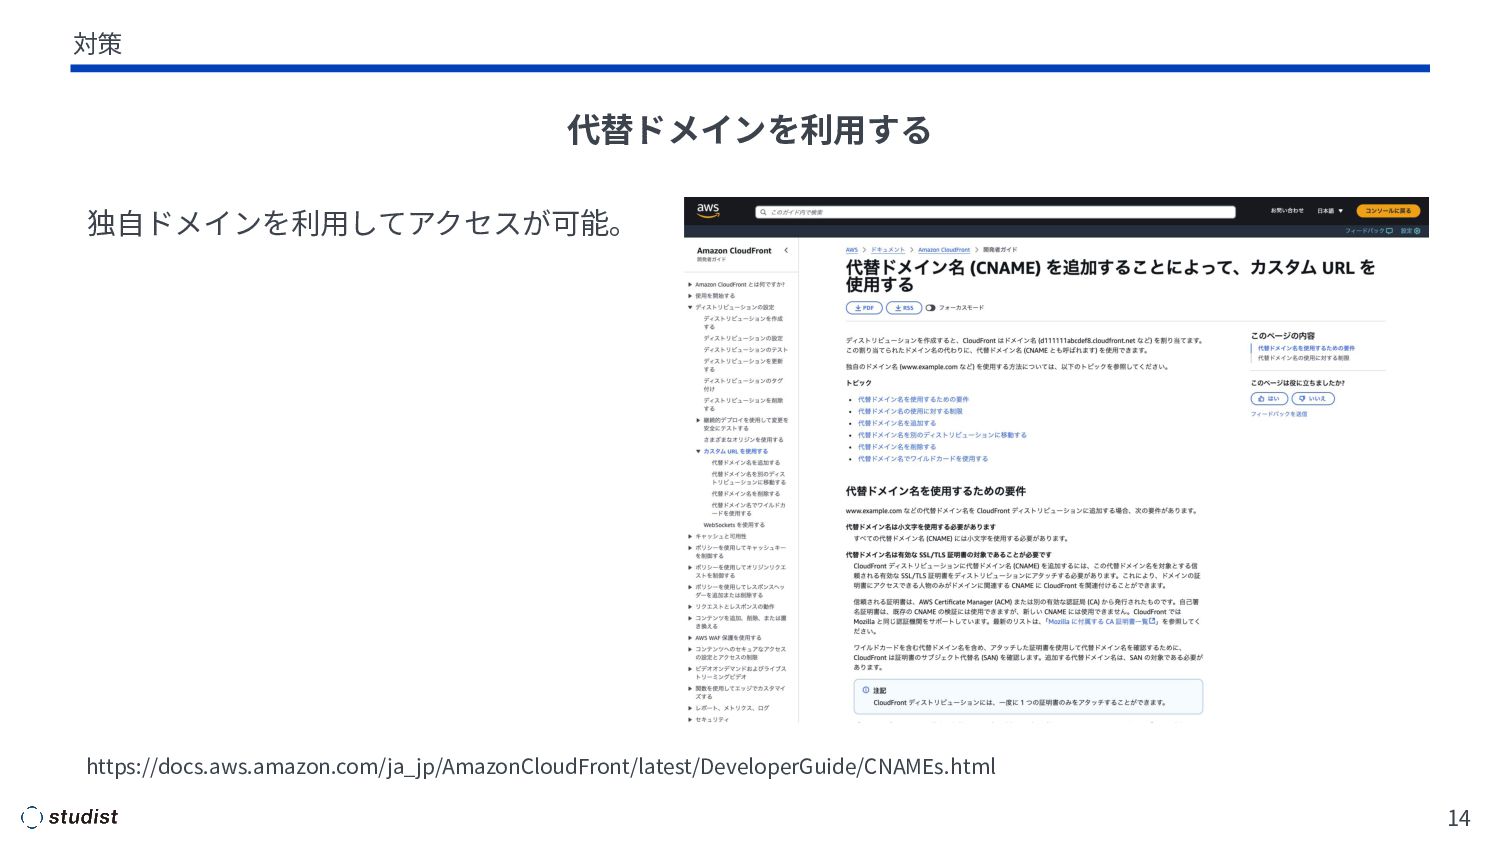Open topic link 代替ドメイン名の使用に対する制限

point(910,412)
